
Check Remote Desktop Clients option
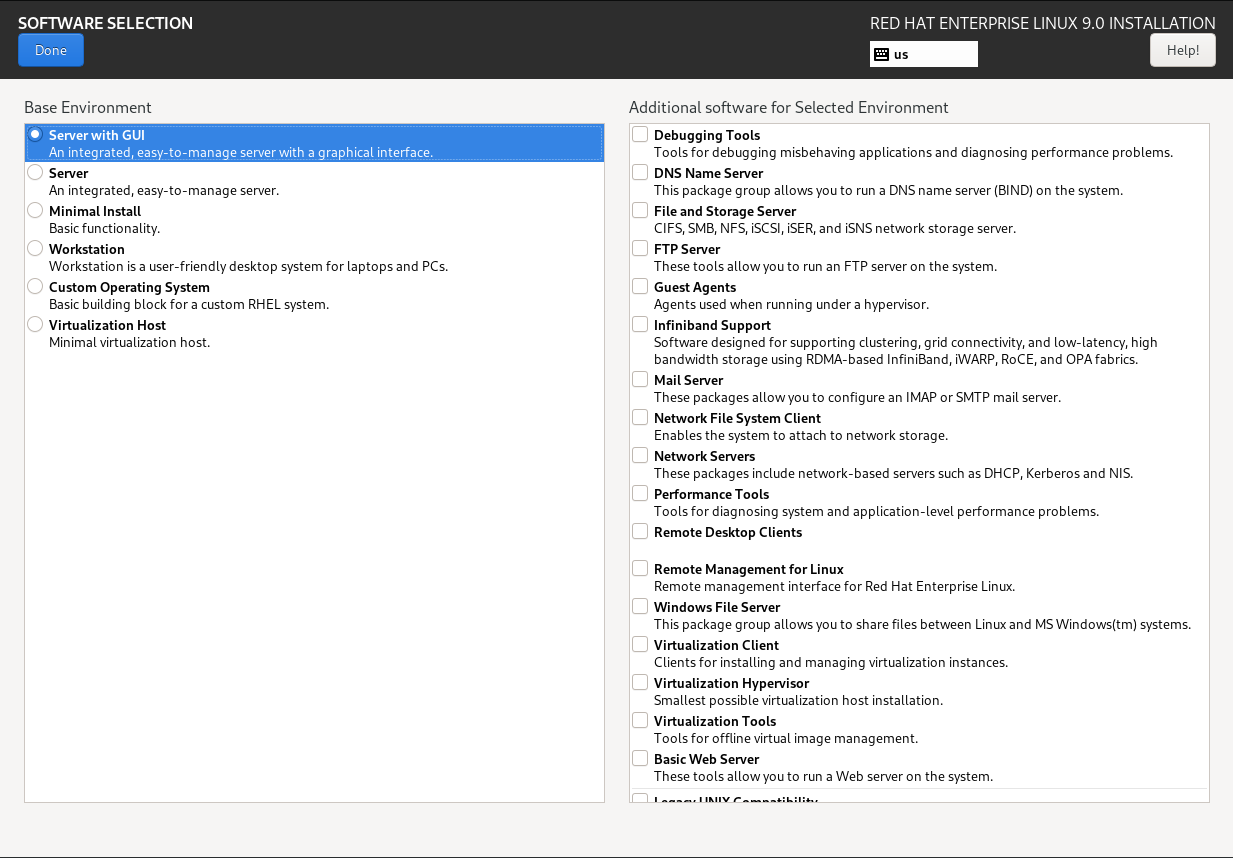640,532
